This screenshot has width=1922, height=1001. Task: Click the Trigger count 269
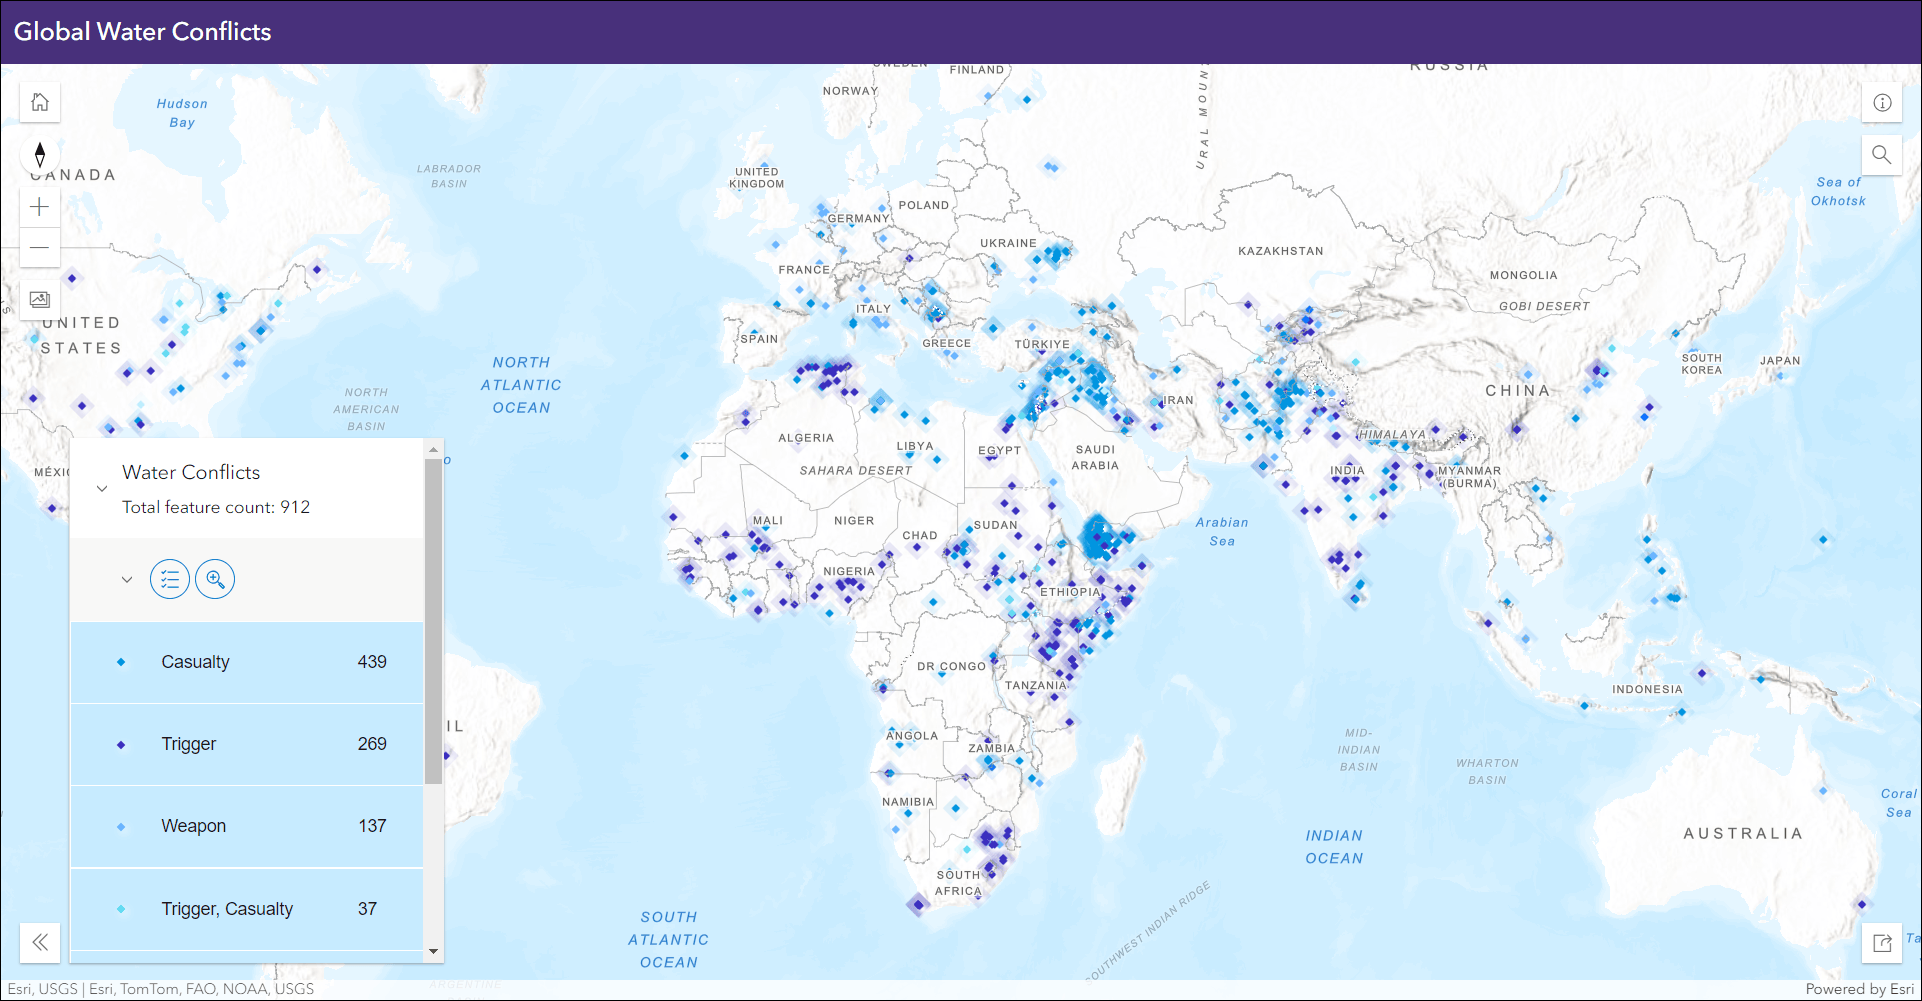click(x=372, y=744)
